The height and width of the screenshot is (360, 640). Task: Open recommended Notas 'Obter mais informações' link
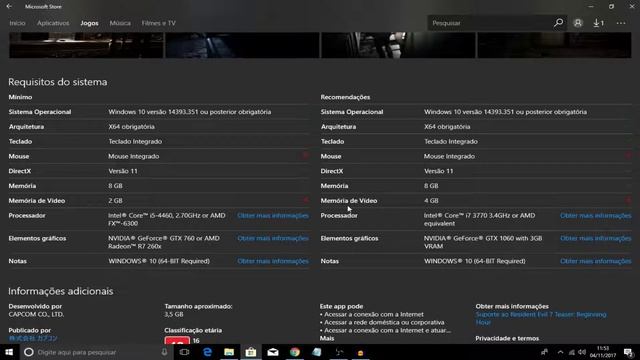pos(596,261)
